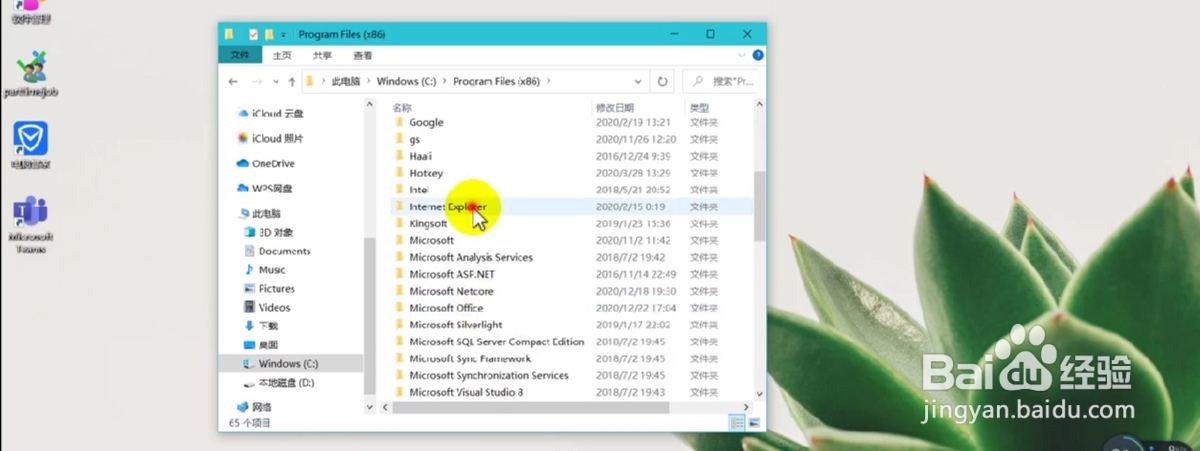This screenshot has width=1200, height=451.
Task: Open Customize Quick Access Toolbar dropdown
Action: coord(283,34)
